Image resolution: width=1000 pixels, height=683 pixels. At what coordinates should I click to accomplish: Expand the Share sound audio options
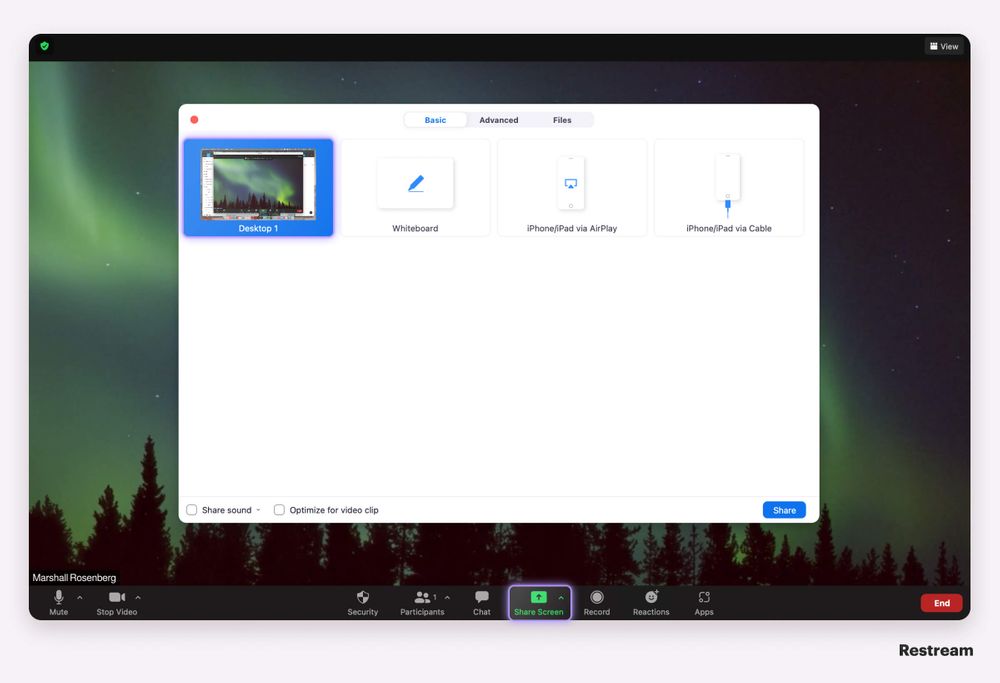(257, 510)
